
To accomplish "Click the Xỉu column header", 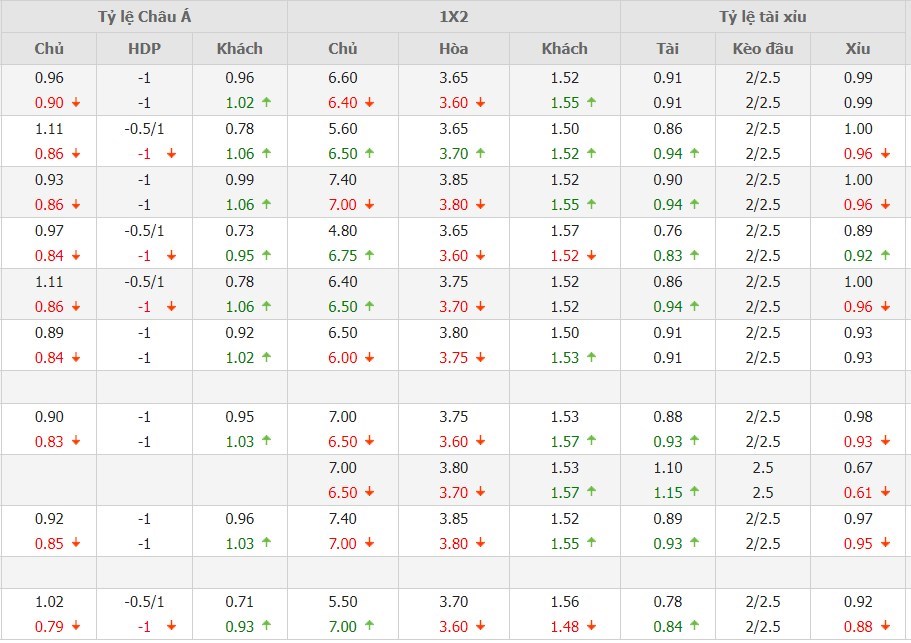I will pyautogui.click(x=857, y=49).
